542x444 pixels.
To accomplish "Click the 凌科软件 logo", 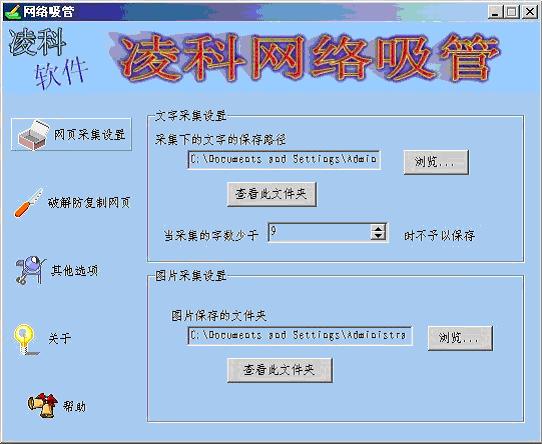I will tap(48, 58).
